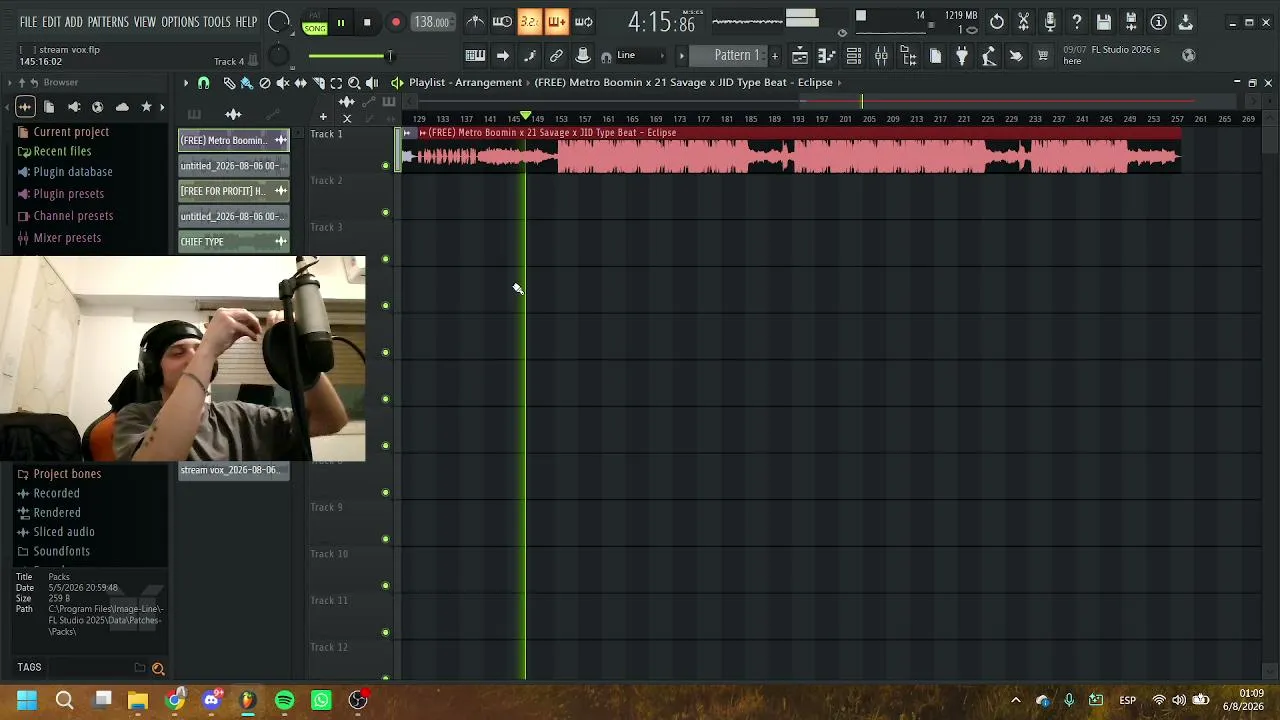Save the project with floppy disk icon
1280x720 pixels.
click(x=1104, y=22)
